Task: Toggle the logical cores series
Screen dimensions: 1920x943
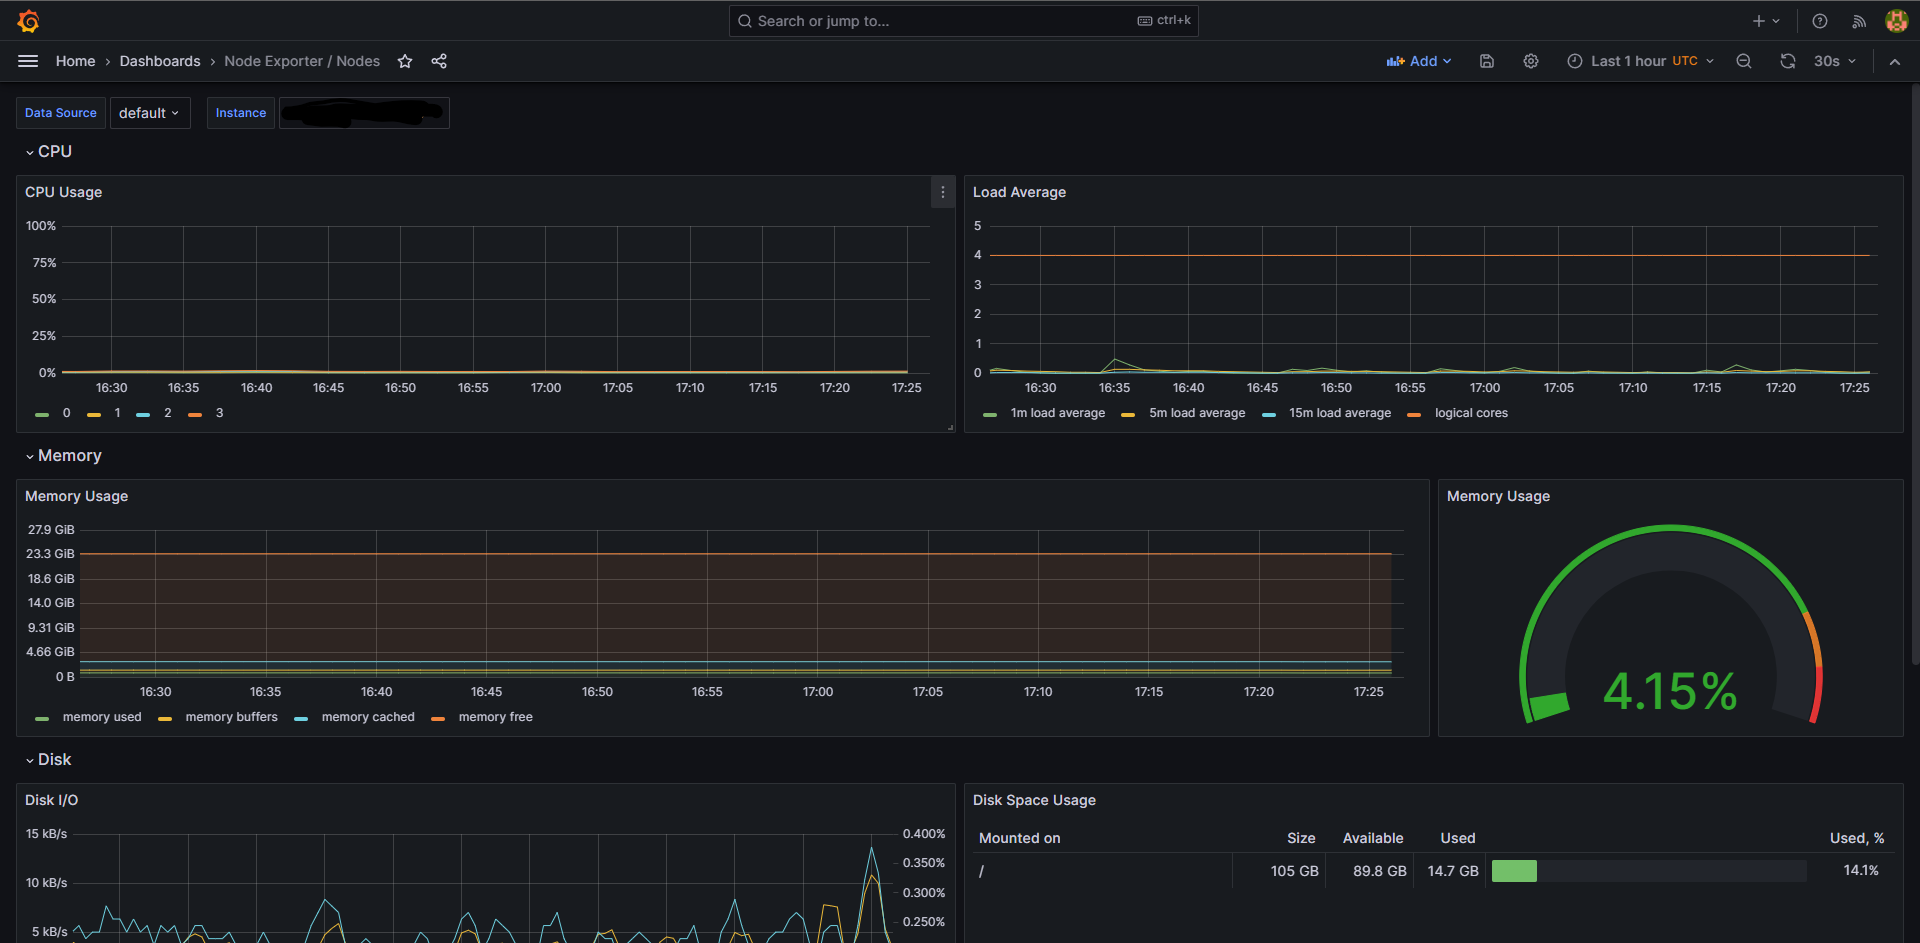Action: (1471, 413)
